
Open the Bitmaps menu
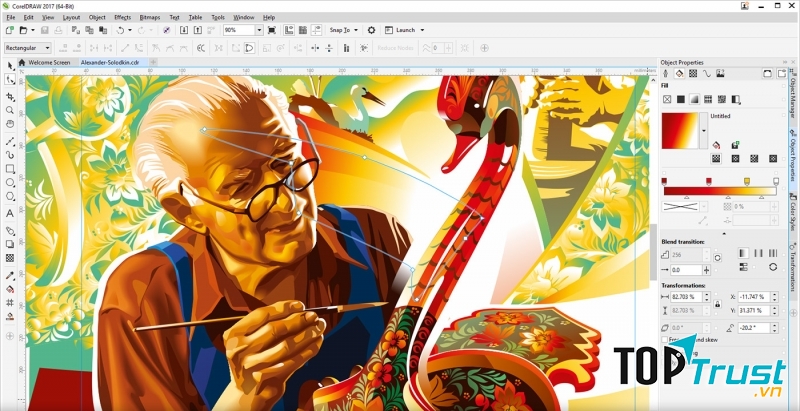150,17
